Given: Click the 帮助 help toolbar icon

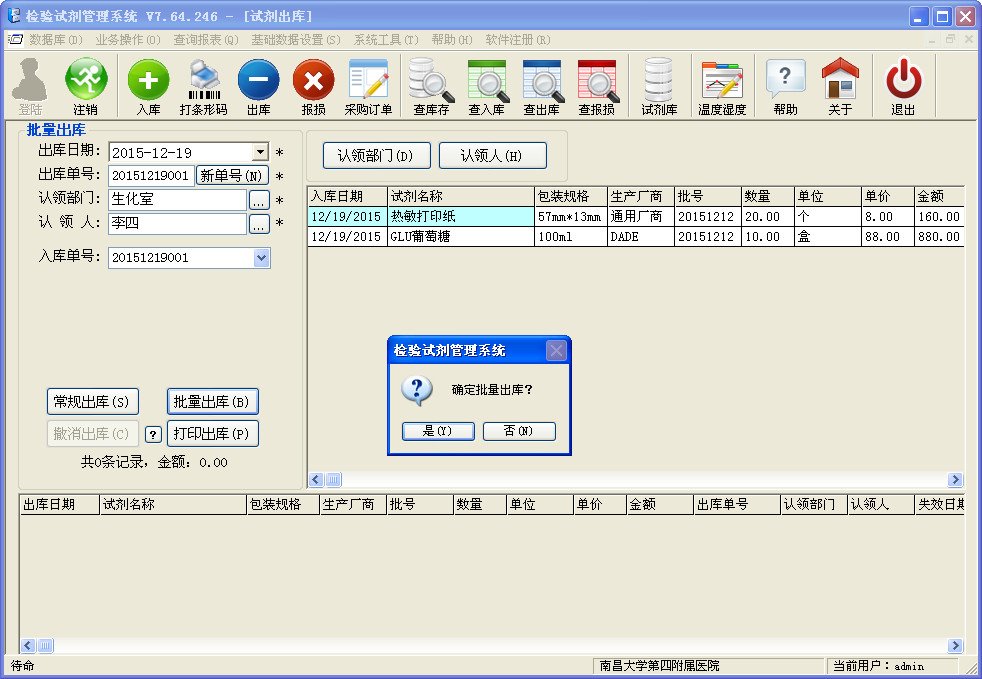Looking at the screenshot, I should (785, 86).
